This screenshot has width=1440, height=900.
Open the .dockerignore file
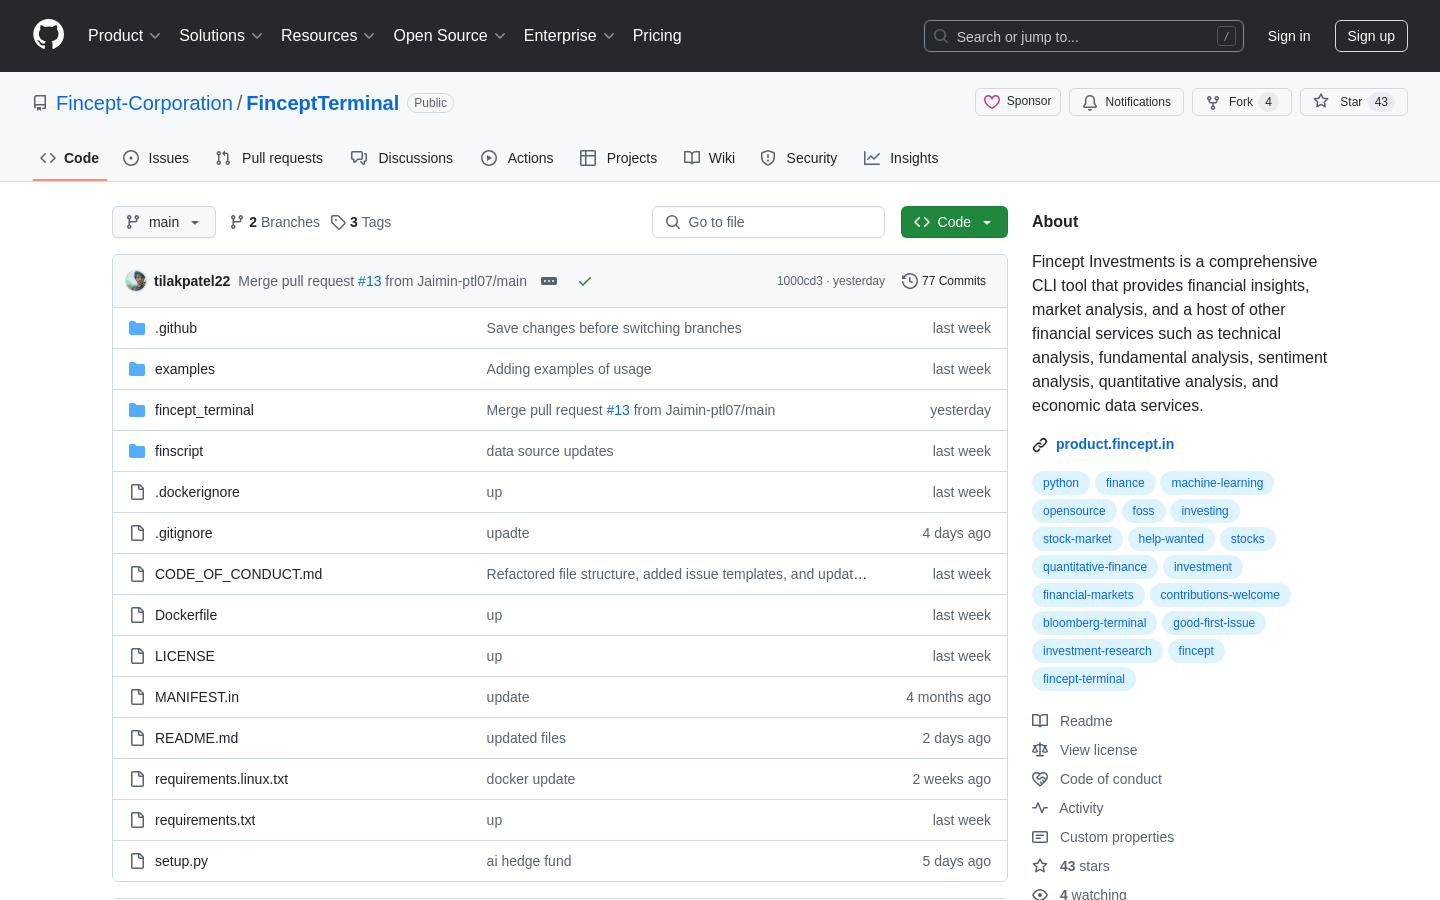pos(197,492)
